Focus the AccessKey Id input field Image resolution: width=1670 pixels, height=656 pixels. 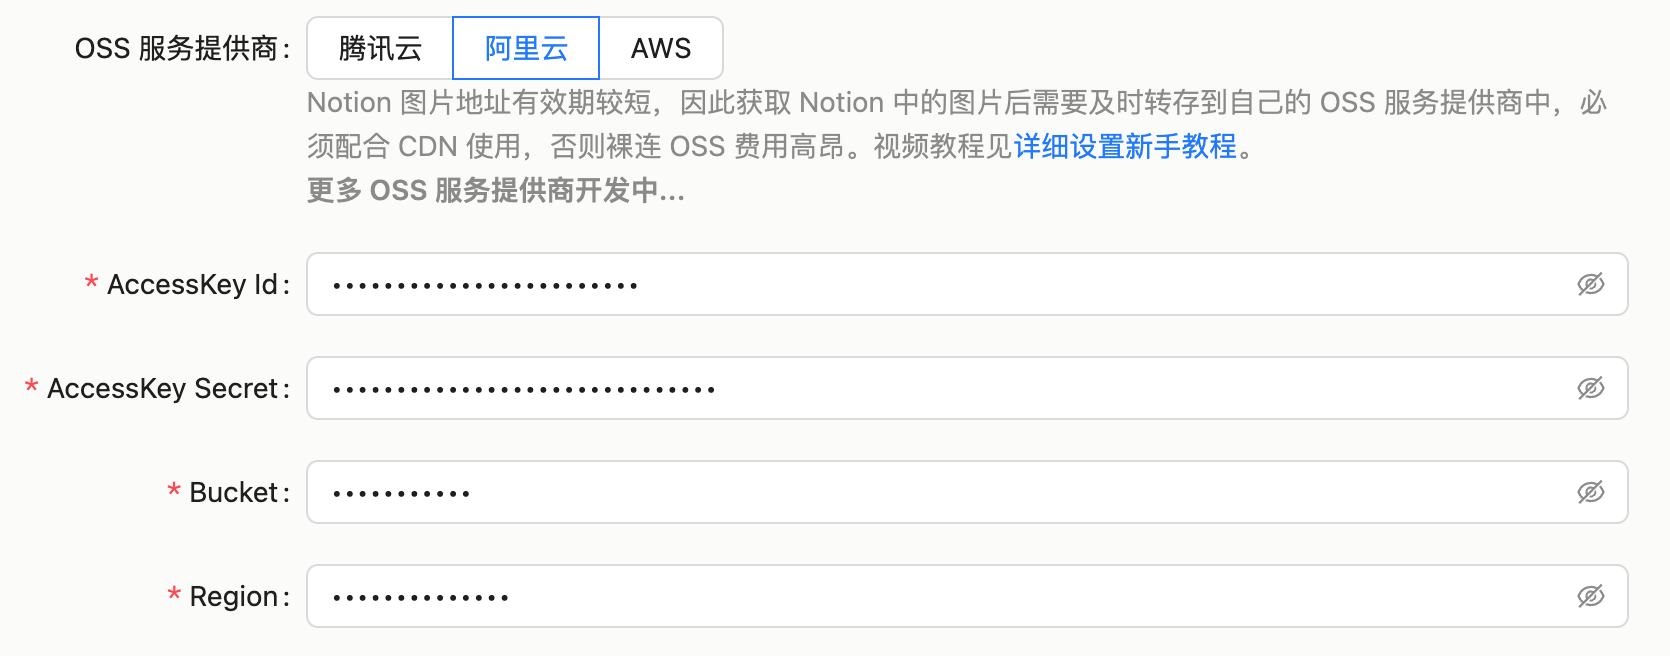coord(967,284)
